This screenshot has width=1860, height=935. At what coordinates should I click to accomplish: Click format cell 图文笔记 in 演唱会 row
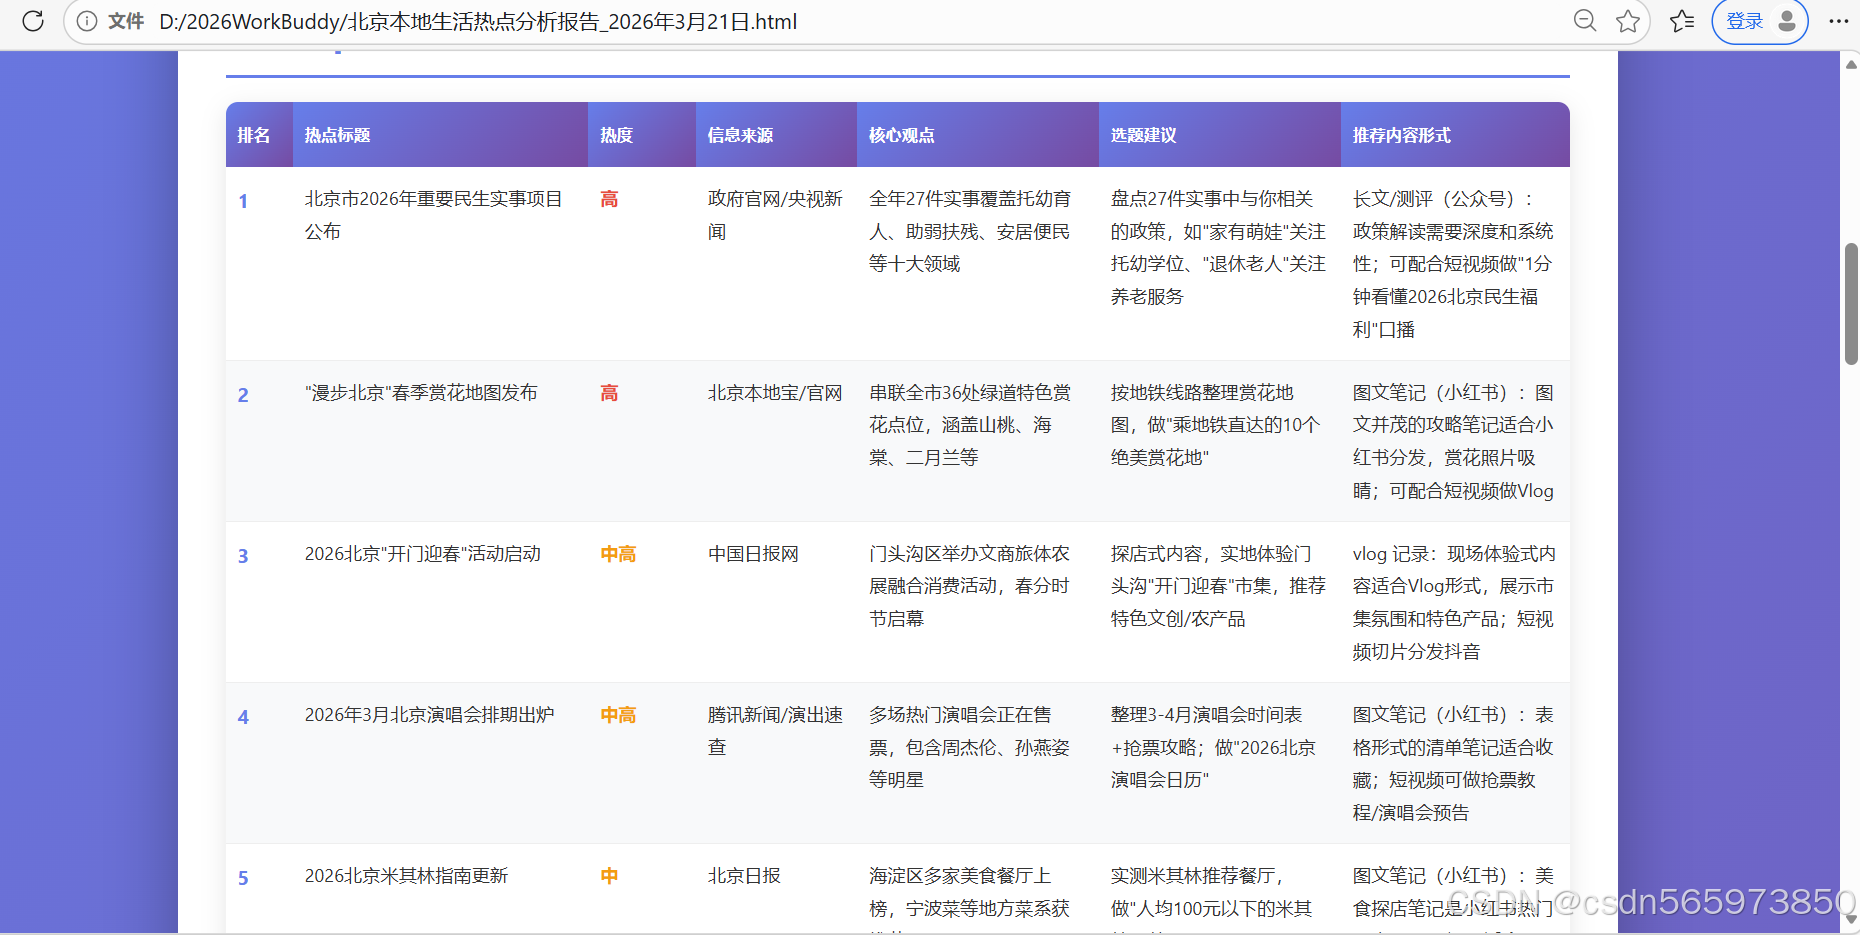point(1453,763)
